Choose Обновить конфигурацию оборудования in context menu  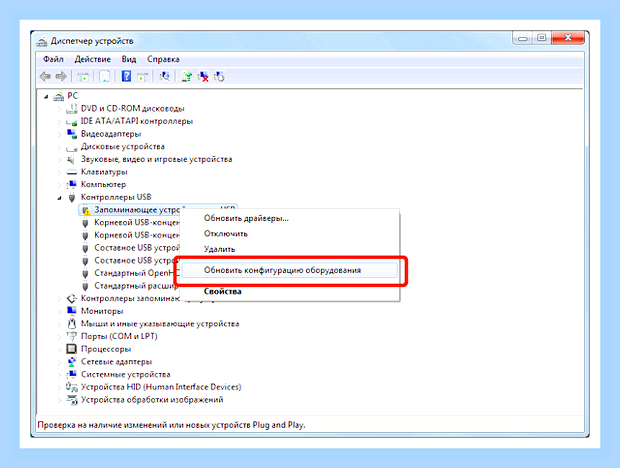coord(289,270)
